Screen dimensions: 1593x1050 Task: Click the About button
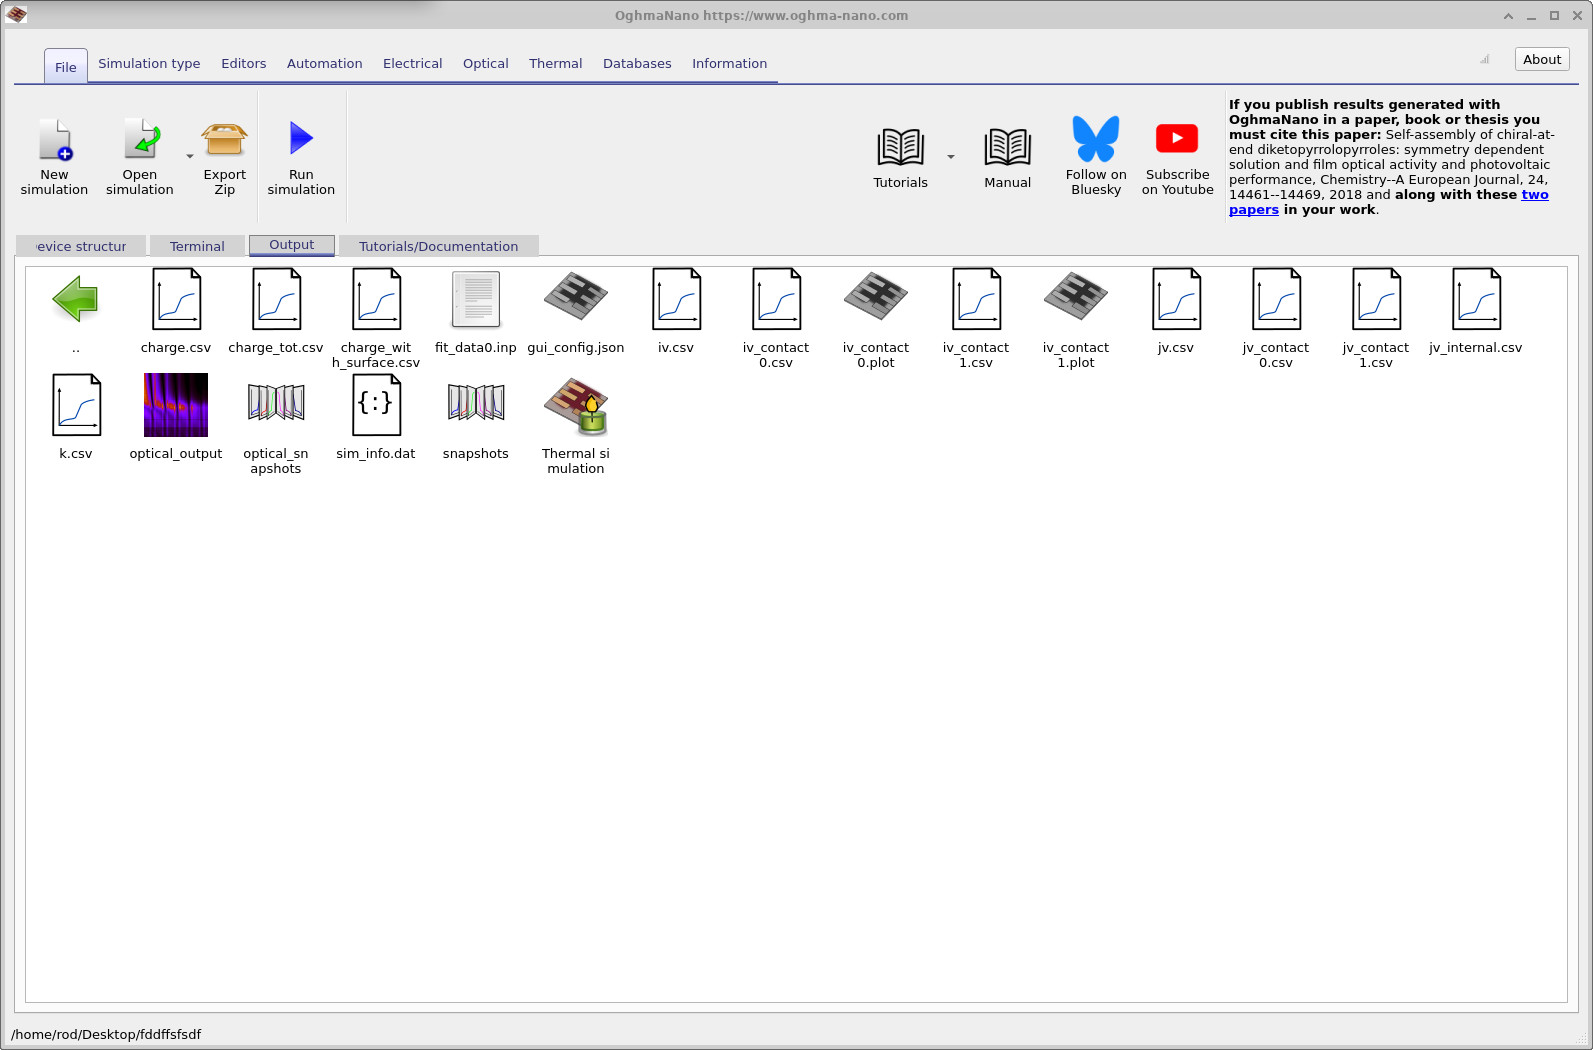tap(1541, 60)
